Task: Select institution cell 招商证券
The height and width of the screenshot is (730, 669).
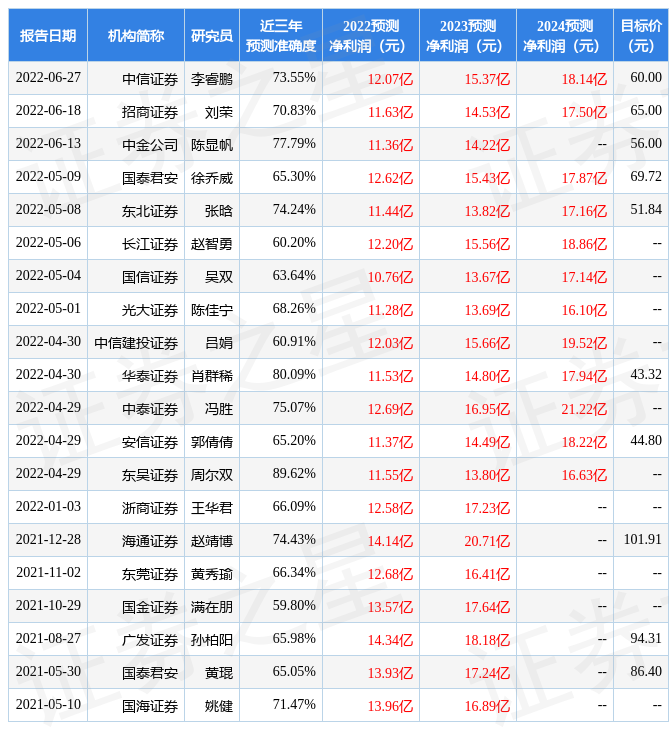Action: (x=150, y=112)
